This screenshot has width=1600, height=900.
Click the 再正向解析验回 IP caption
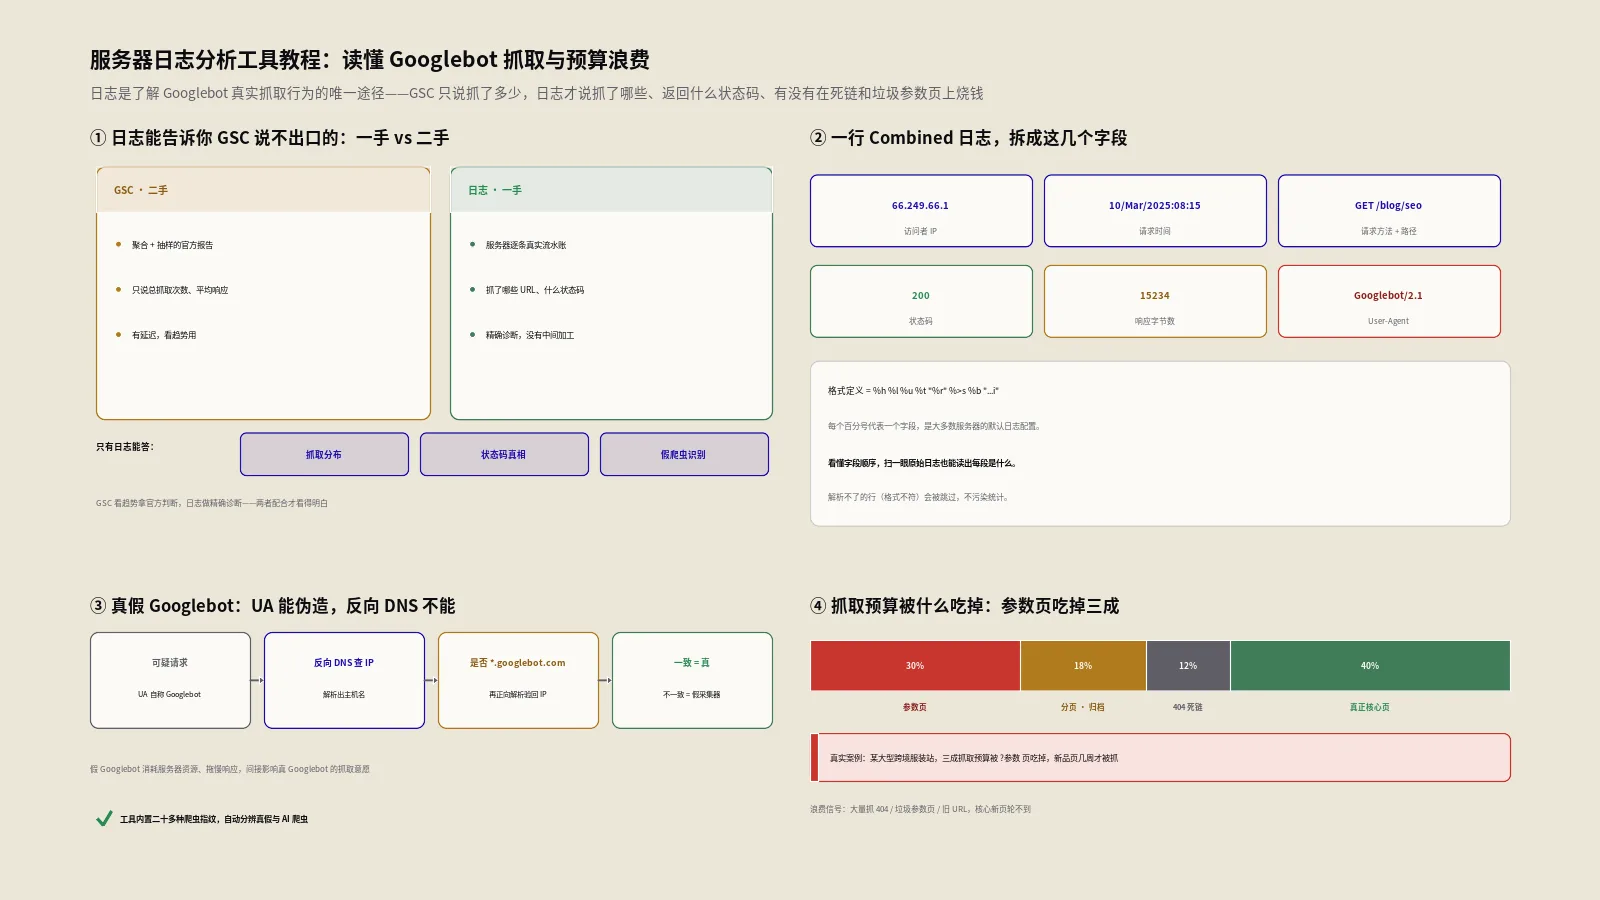coord(518,694)
